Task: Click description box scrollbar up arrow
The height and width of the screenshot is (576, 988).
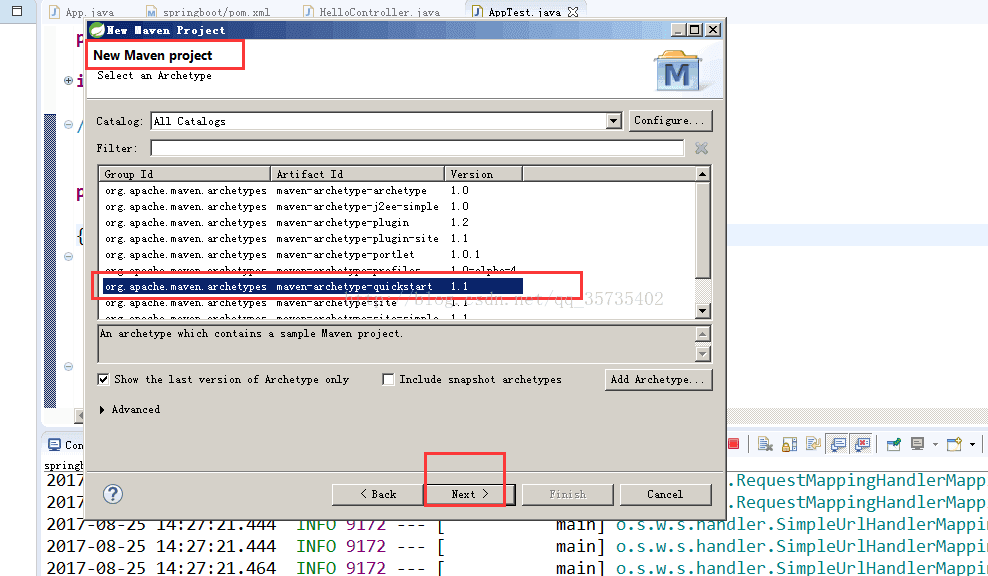Action: click(703, 334)
